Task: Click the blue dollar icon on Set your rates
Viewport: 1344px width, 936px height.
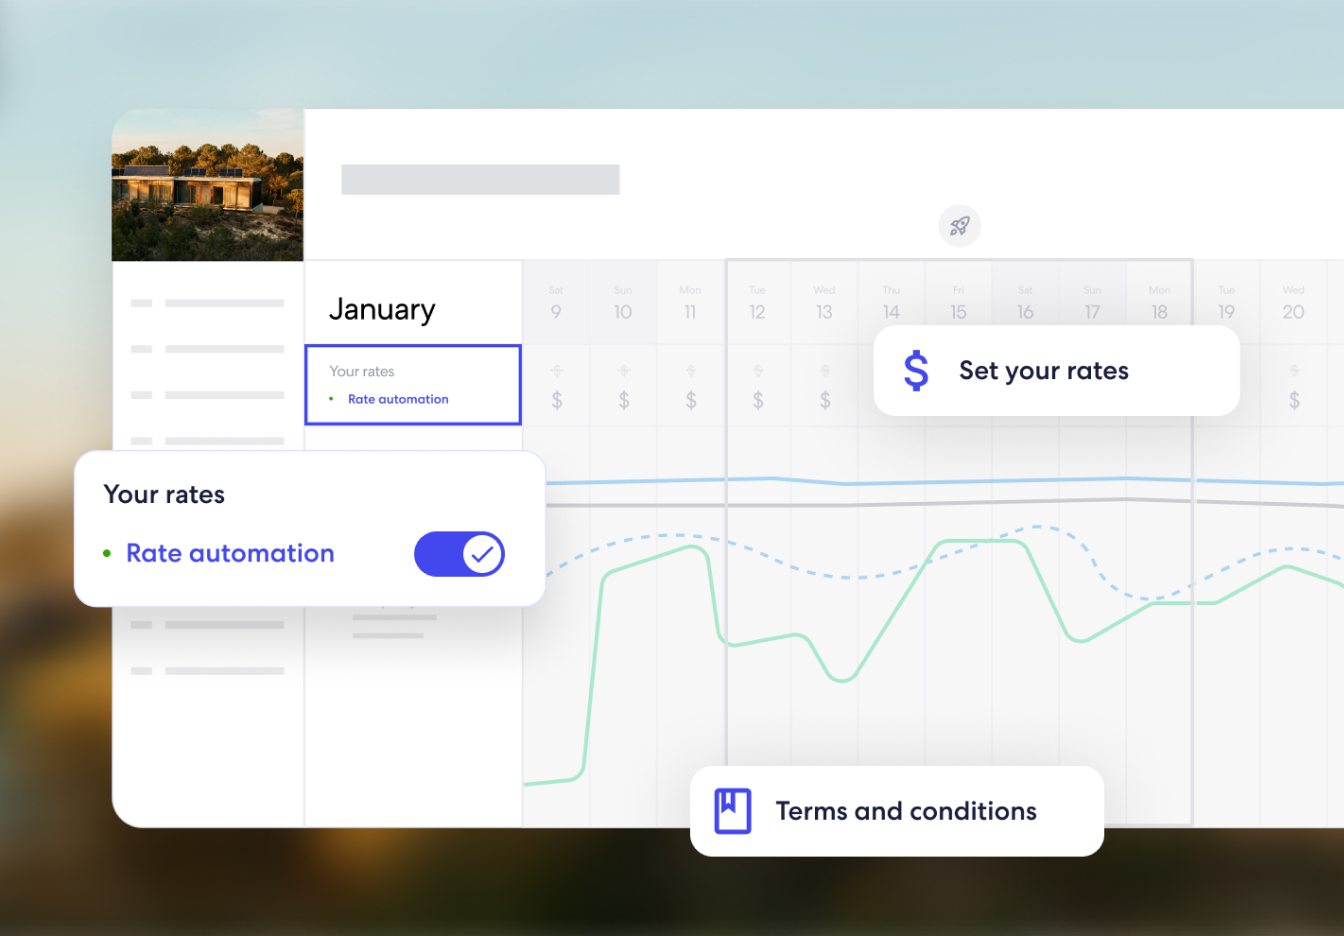Action: click(915, 370)
